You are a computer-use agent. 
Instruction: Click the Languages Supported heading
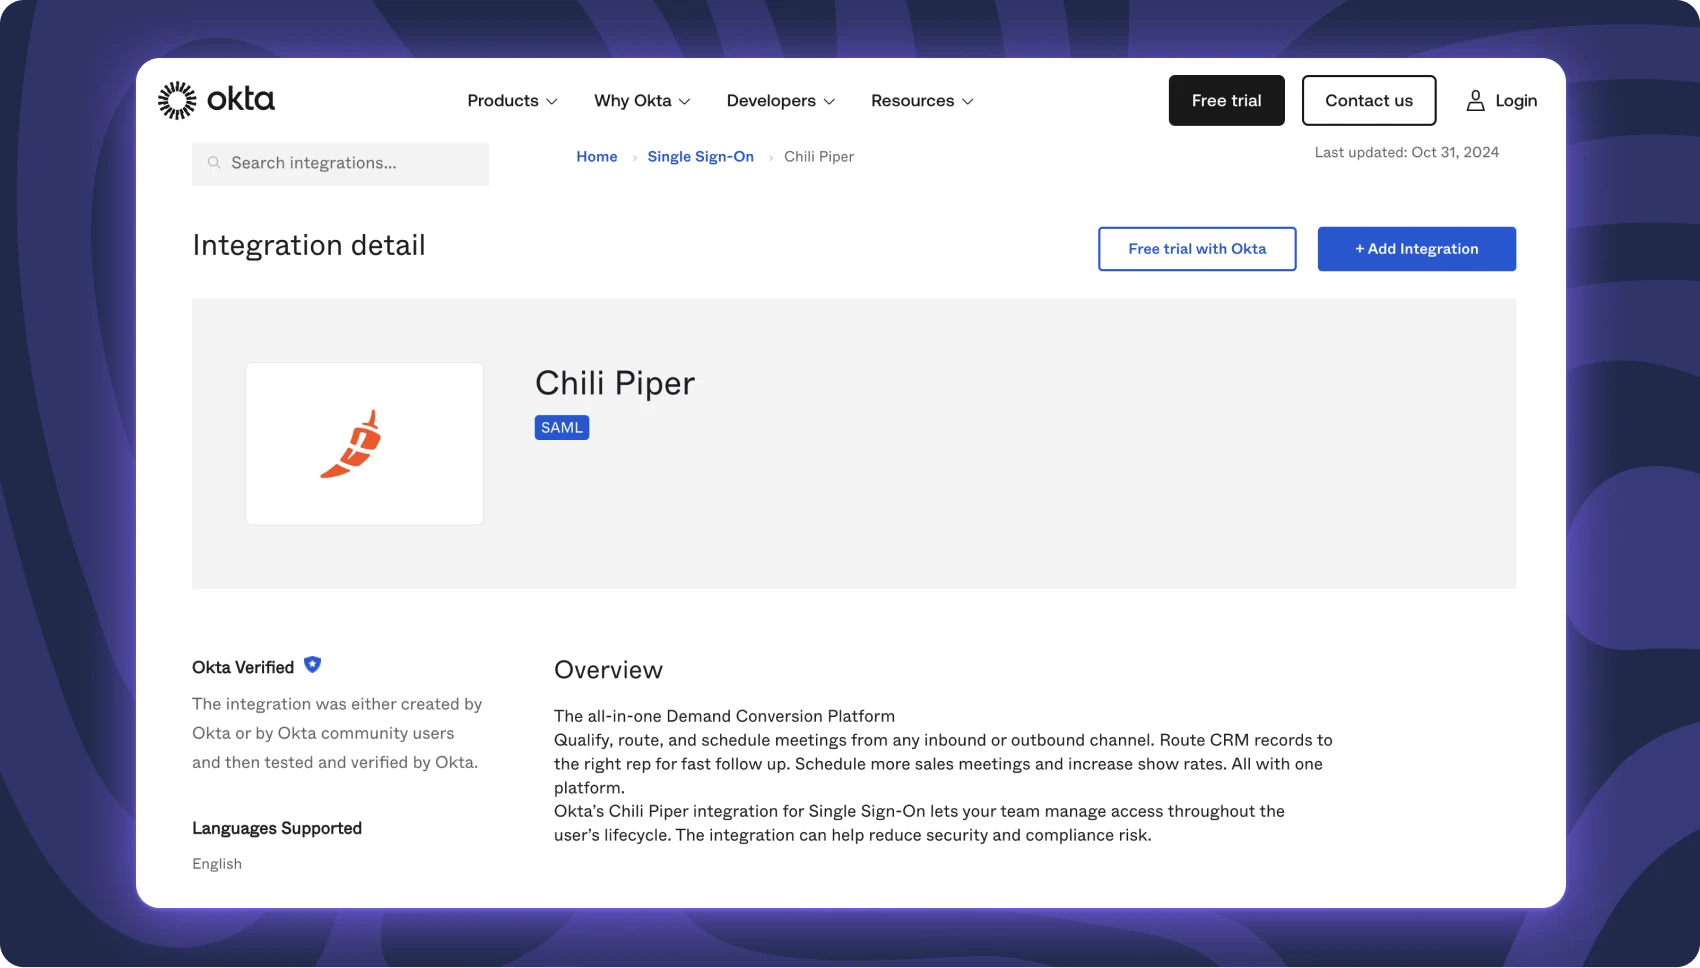pos(277,829)
